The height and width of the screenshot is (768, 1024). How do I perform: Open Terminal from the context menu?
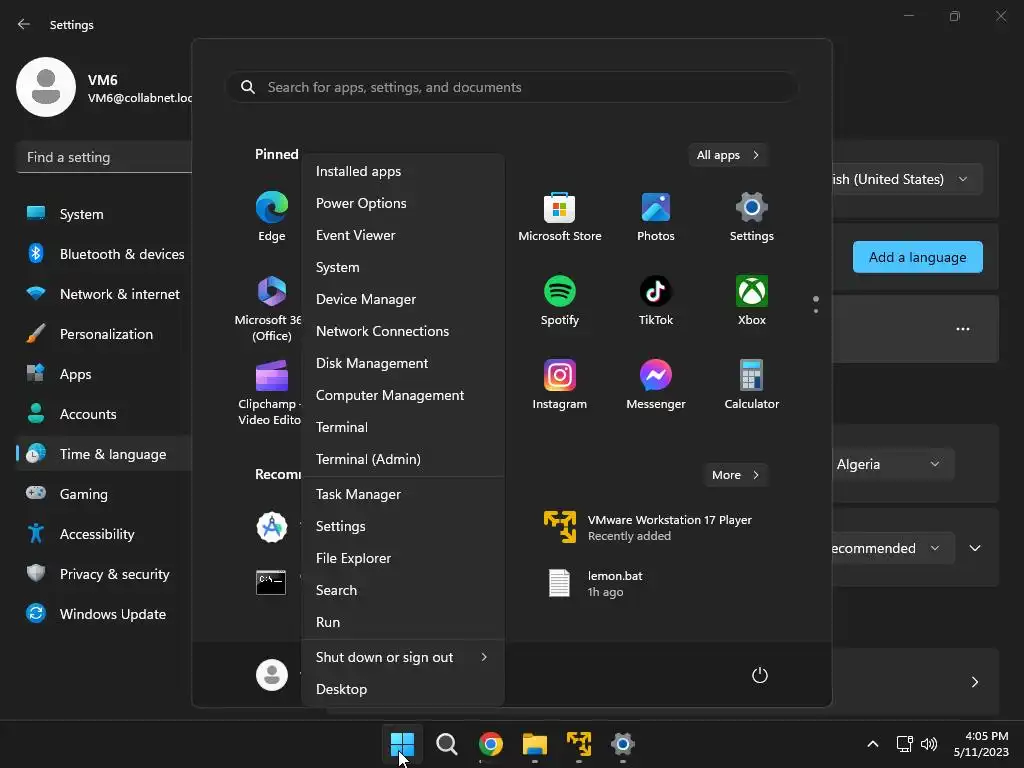(x=403, y=427)
